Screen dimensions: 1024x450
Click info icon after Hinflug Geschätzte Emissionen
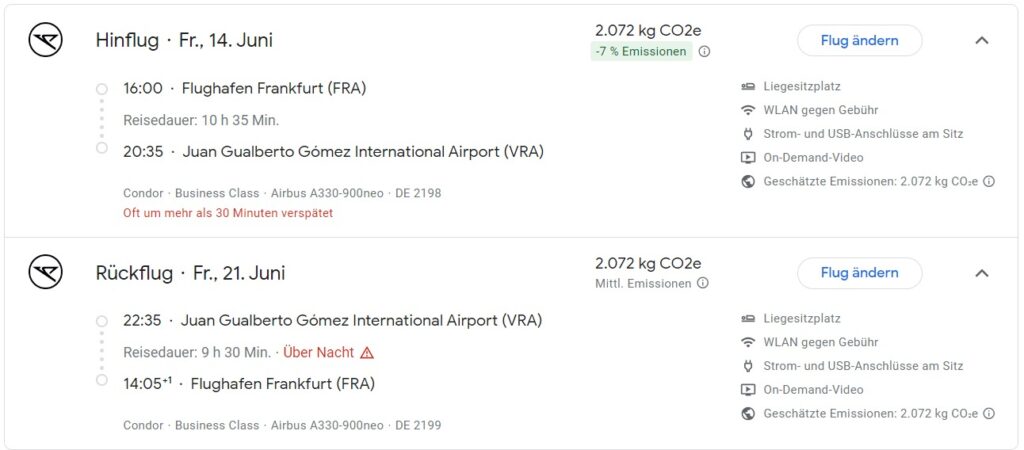point(989,181)
